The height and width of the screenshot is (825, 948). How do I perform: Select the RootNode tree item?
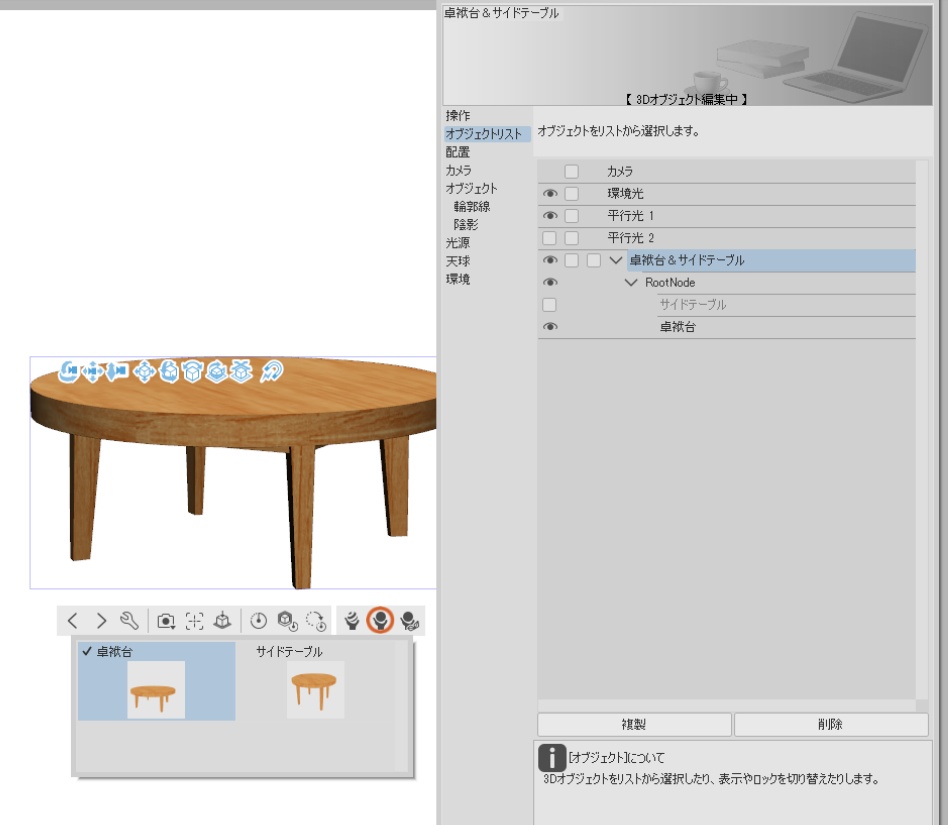670,282
